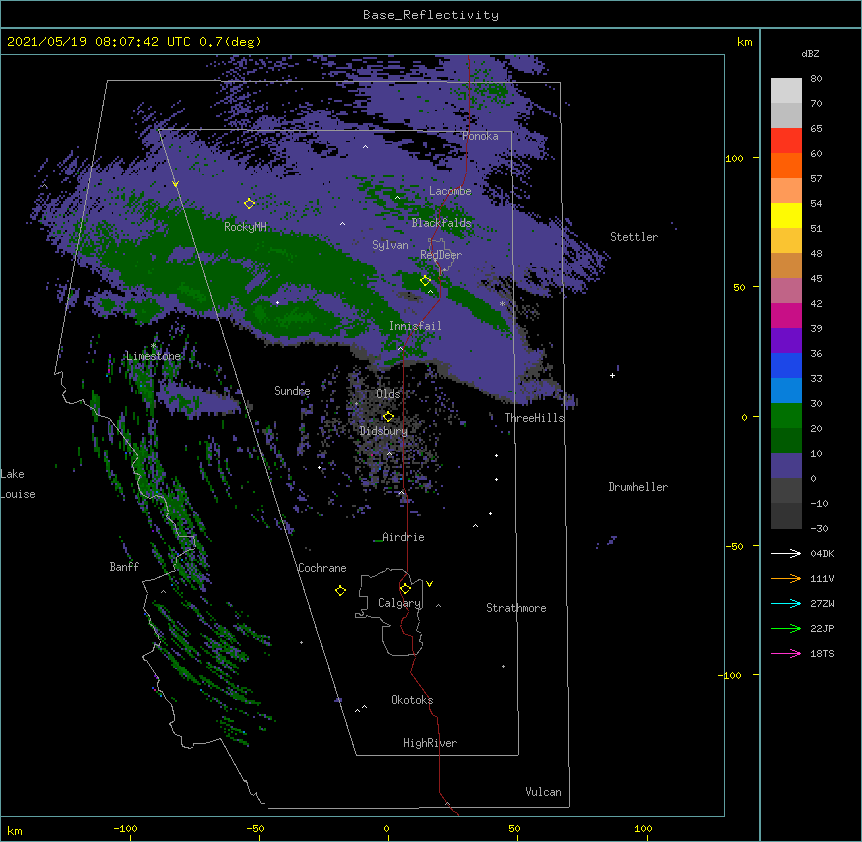Viewport: 862px width, 842px height.
Task: Pick the royal blue swatch near 36 dBZ
Action: pos(786,365)
